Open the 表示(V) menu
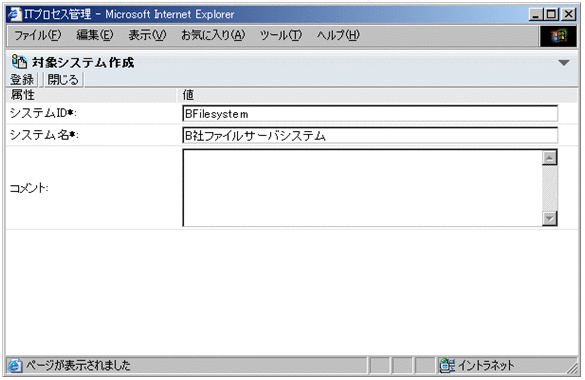The width and height of the screenshot is (585, 380). 147,35
